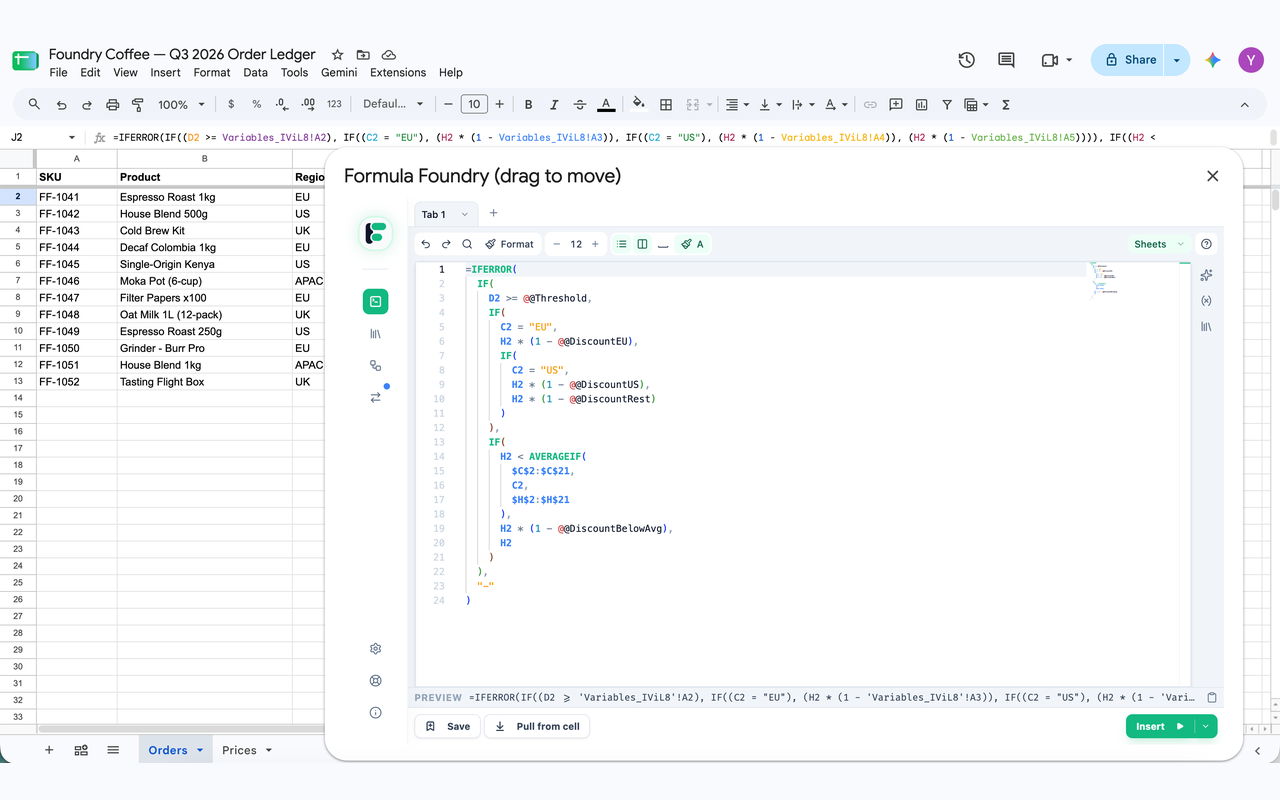Image resolution: width=1280 pixels, height=800 pixels.
Task: Undo in the Formula Foundry editor toolbar
Action: (426, 244)
